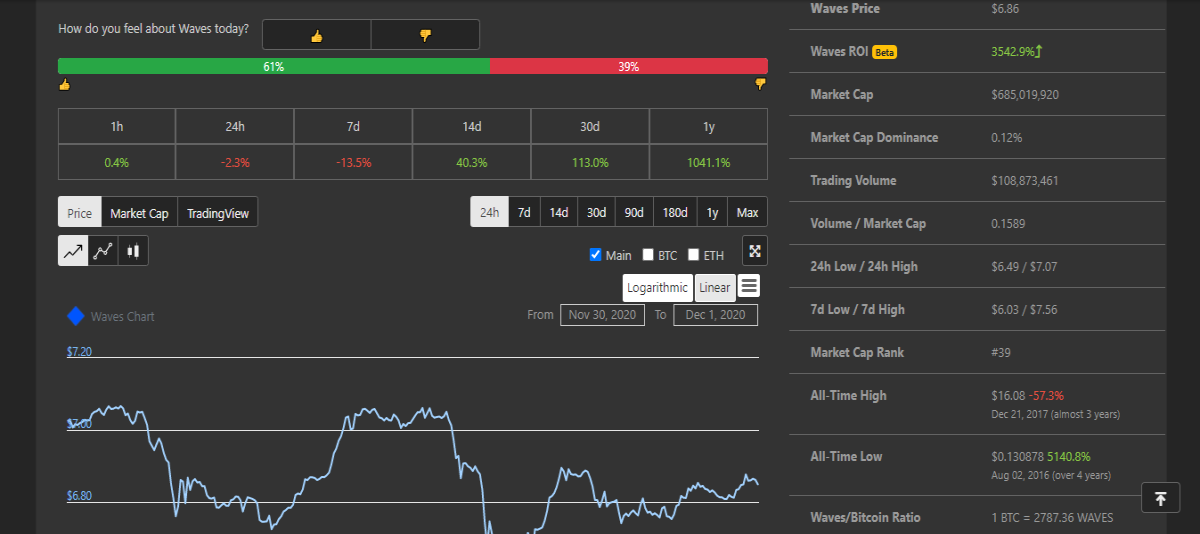The height and width of the screenshot is (534, 1200).
Task: Vote thumbs down for Waves sentiment
Action: pos(425,35)
